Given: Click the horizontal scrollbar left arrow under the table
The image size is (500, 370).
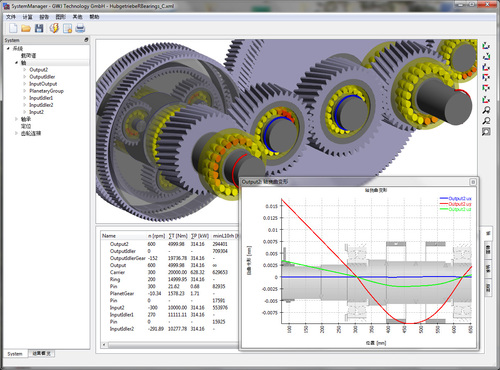Looking at the screenshot, I should tap(104, 345).
